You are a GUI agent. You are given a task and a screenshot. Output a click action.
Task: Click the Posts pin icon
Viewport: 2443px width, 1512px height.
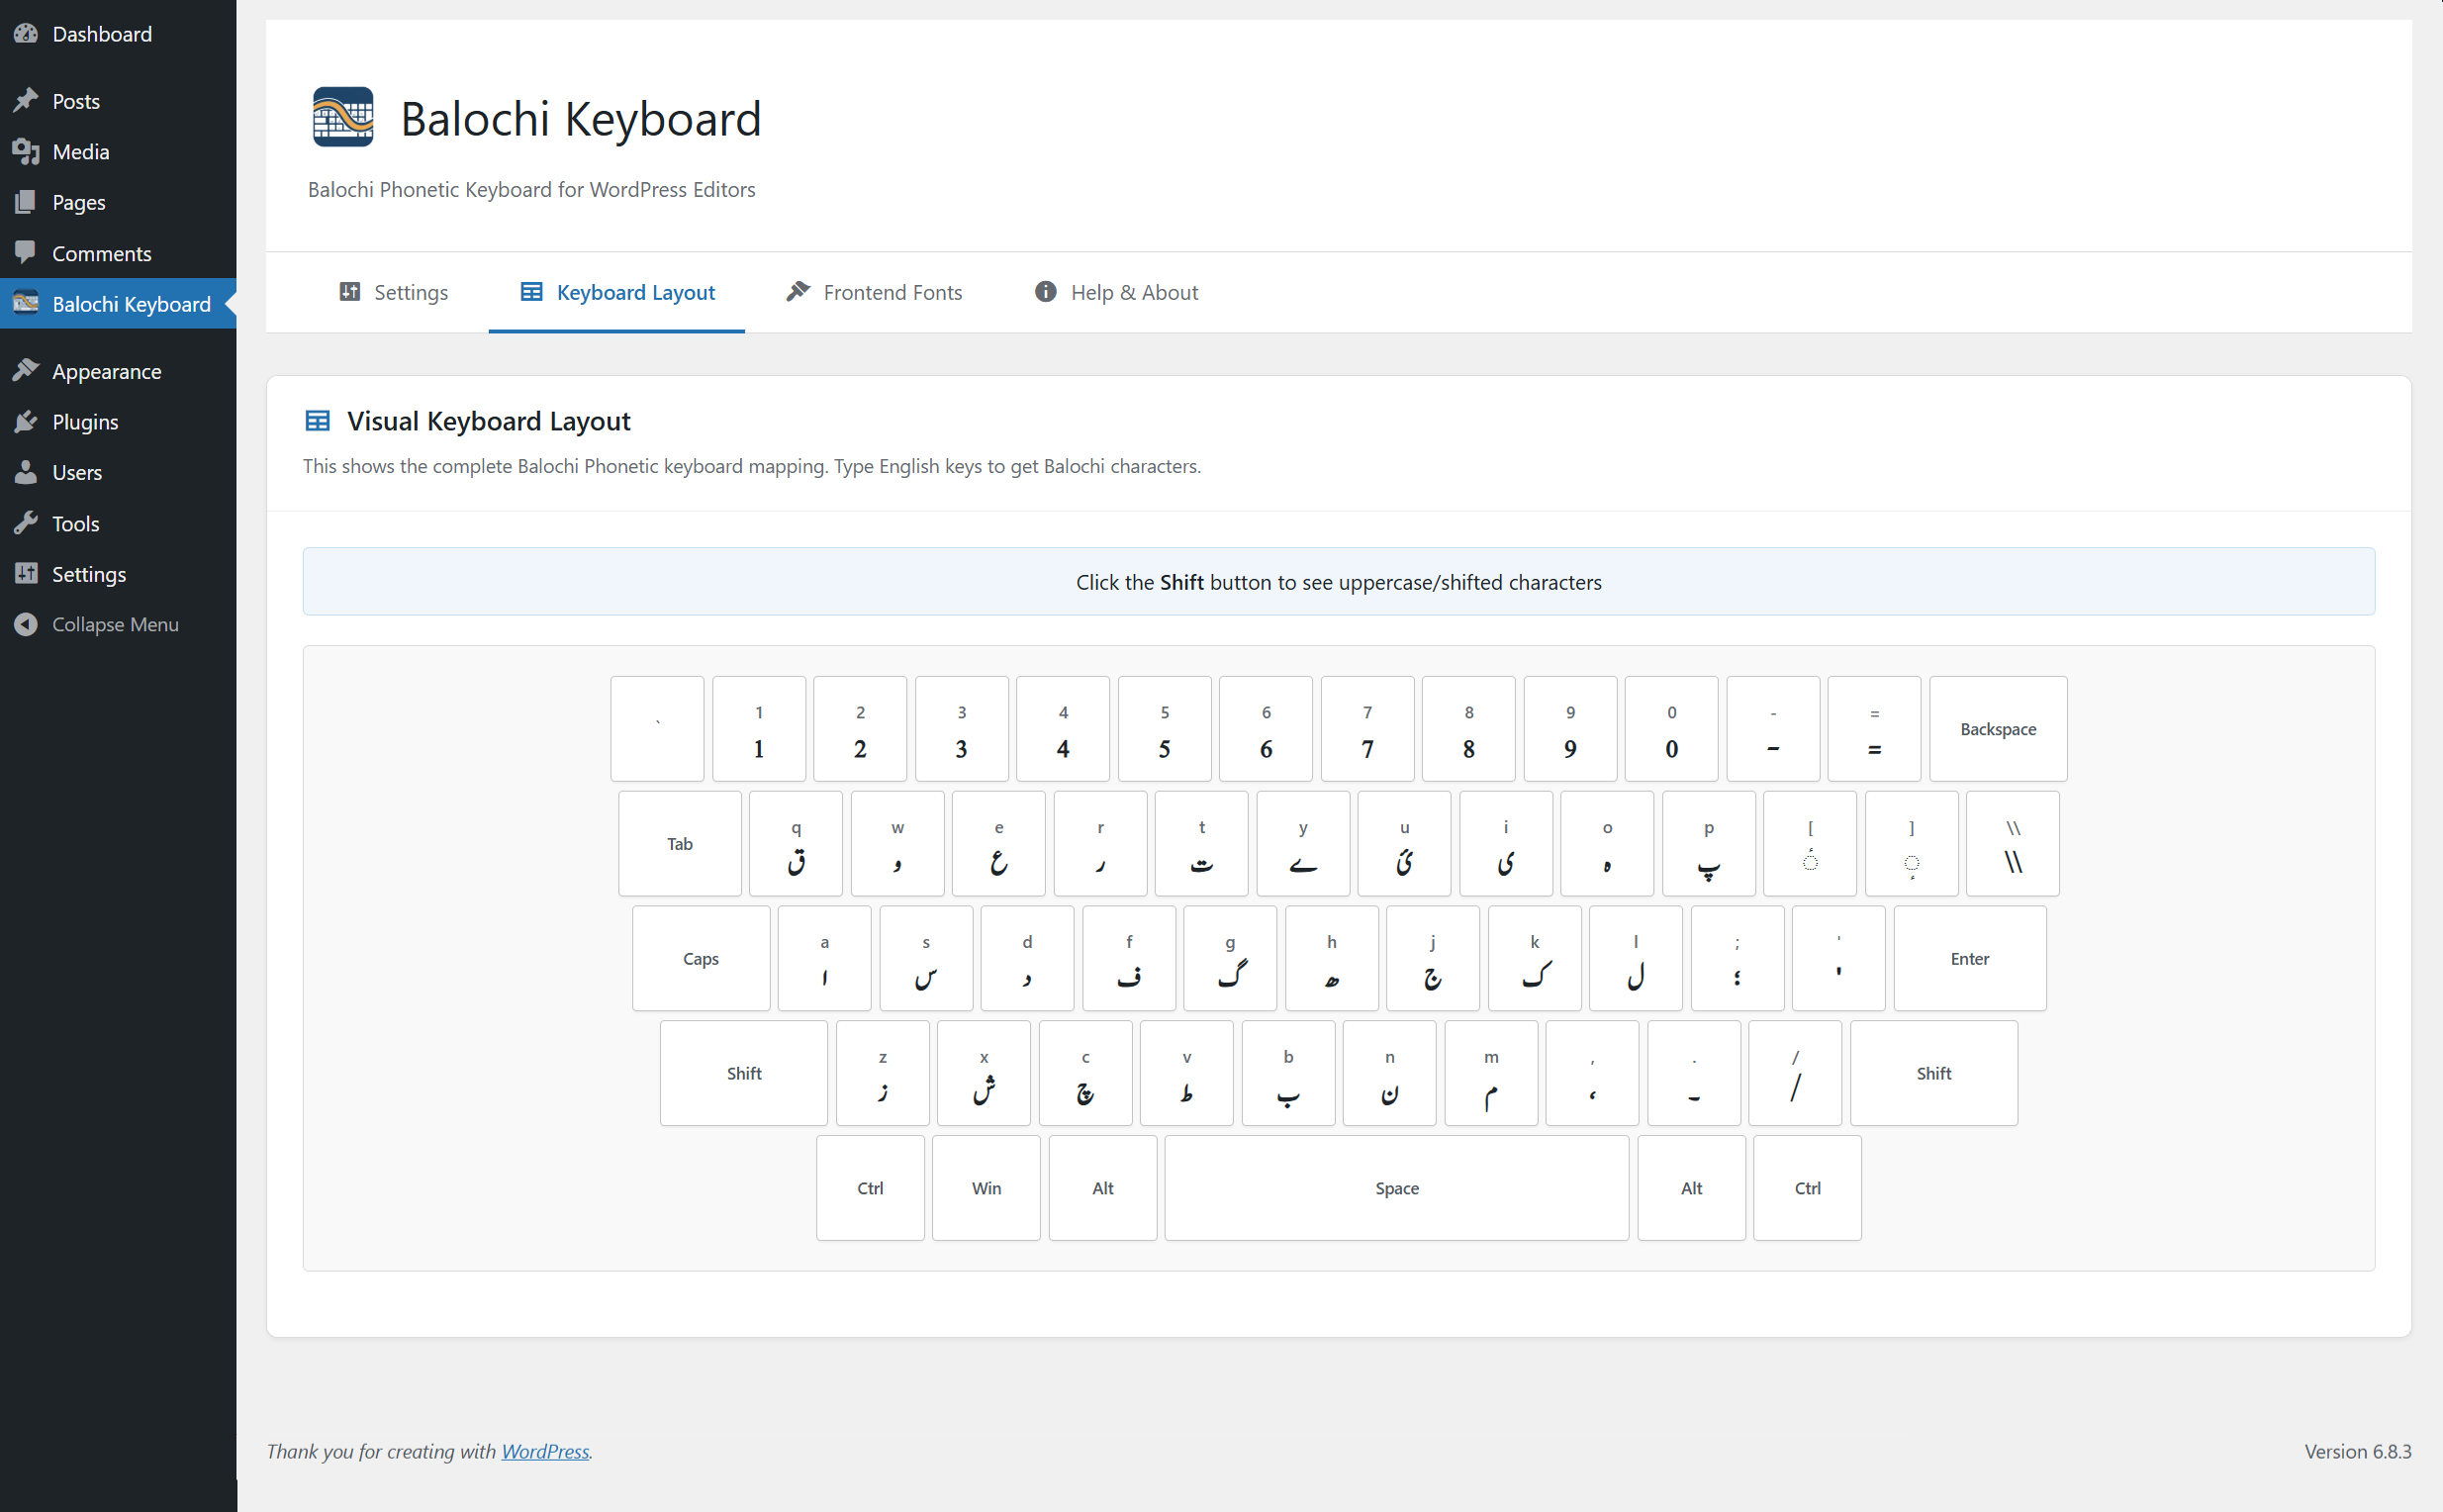26,101
